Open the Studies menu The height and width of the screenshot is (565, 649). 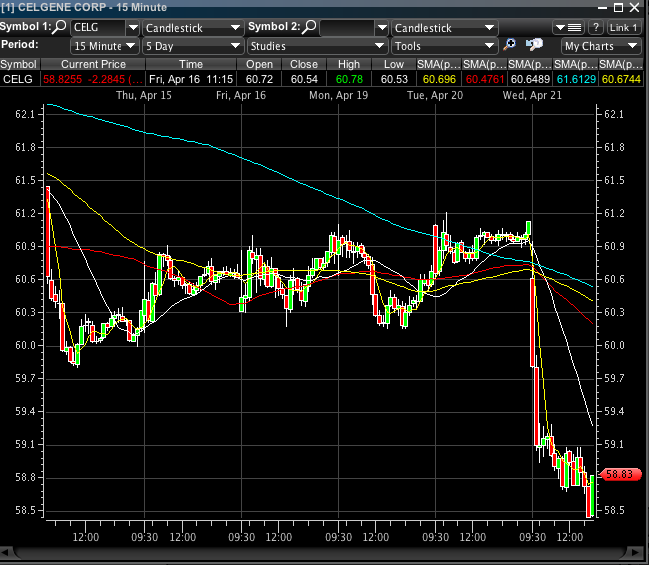pos(316,46)
